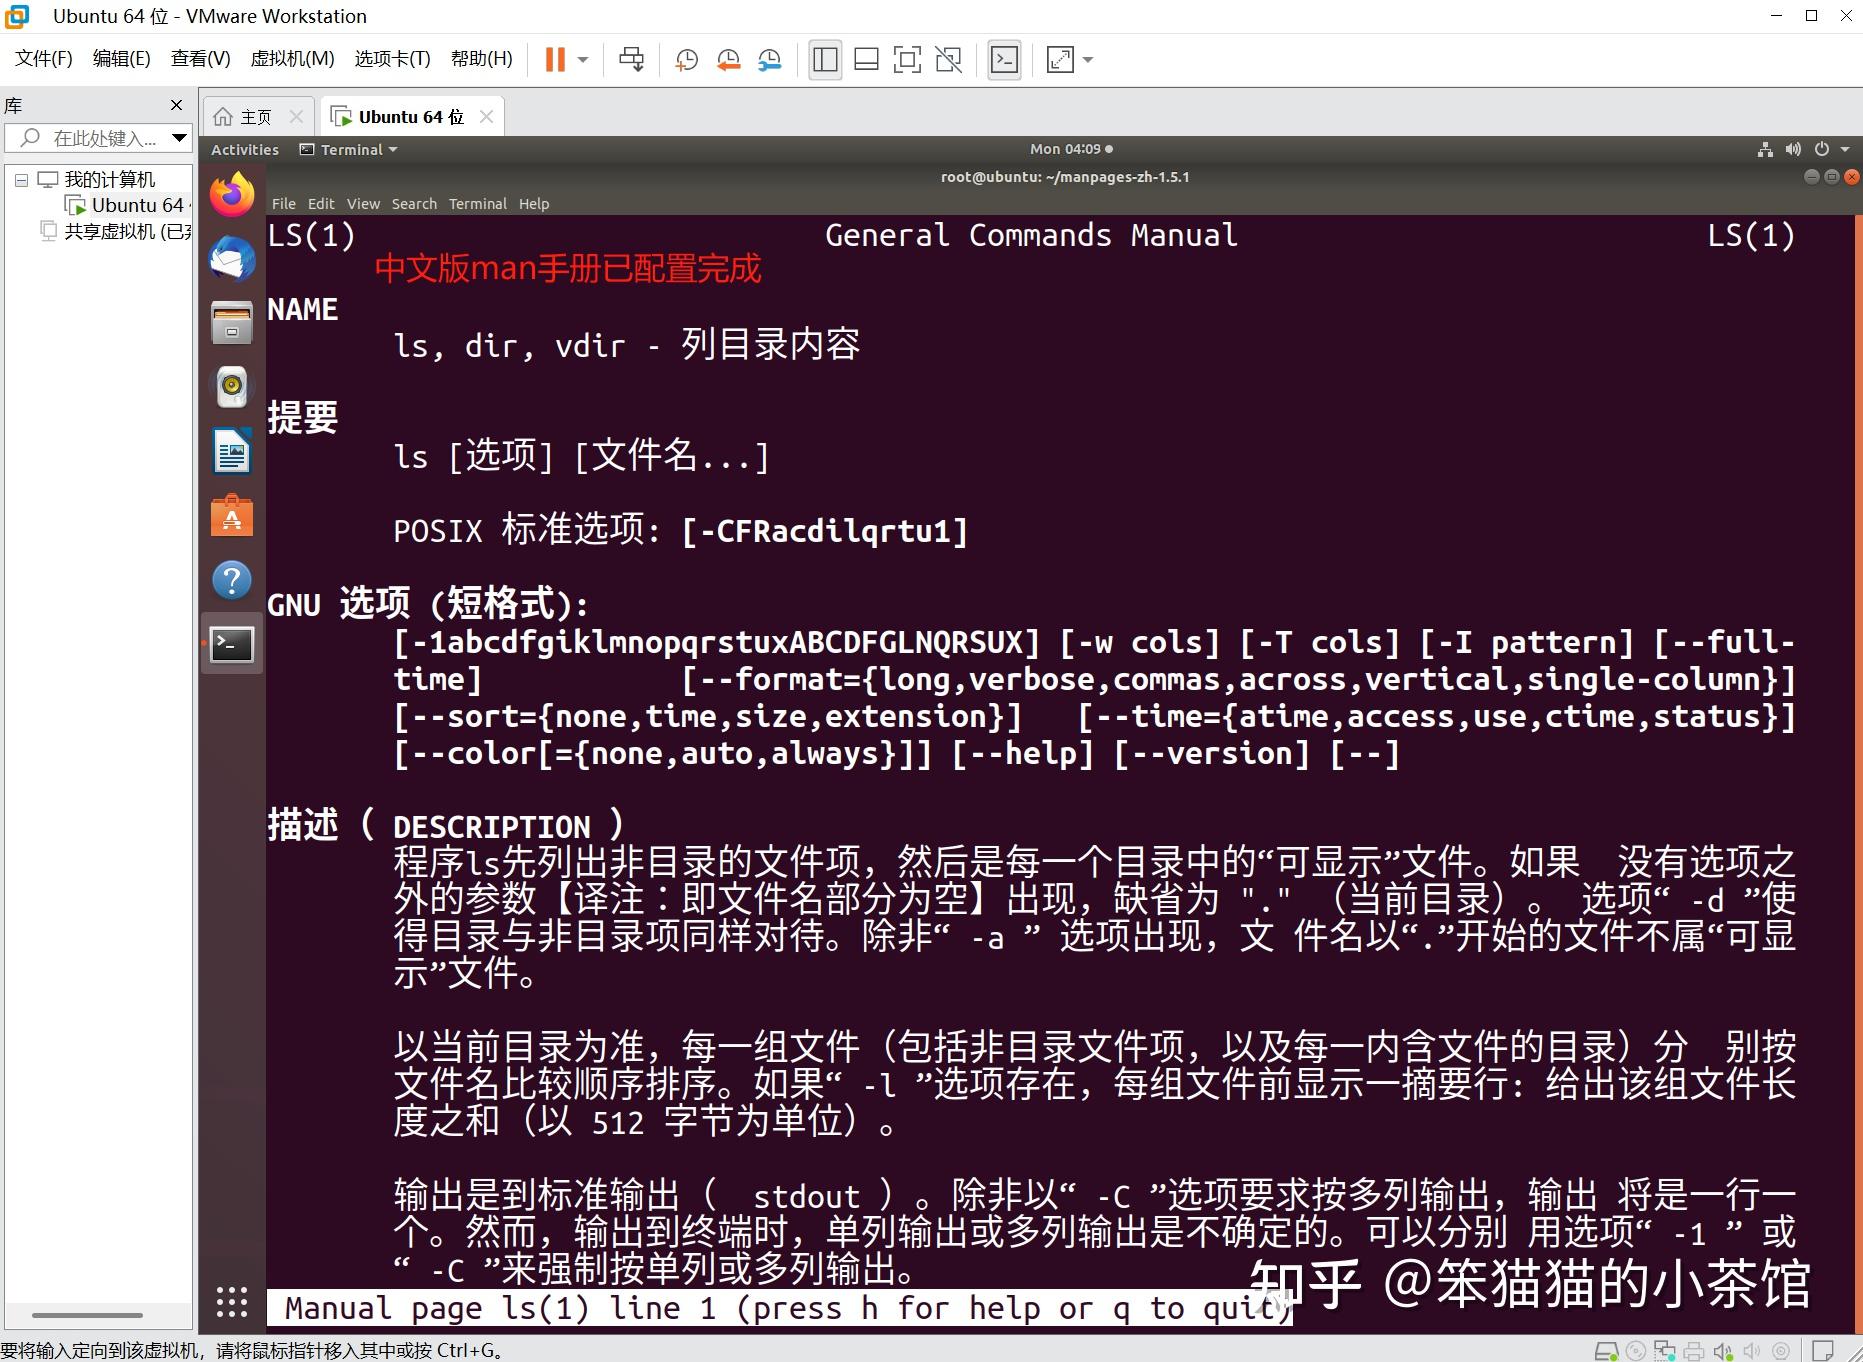Open the 选项卡(T) menu

click(392, 59)
